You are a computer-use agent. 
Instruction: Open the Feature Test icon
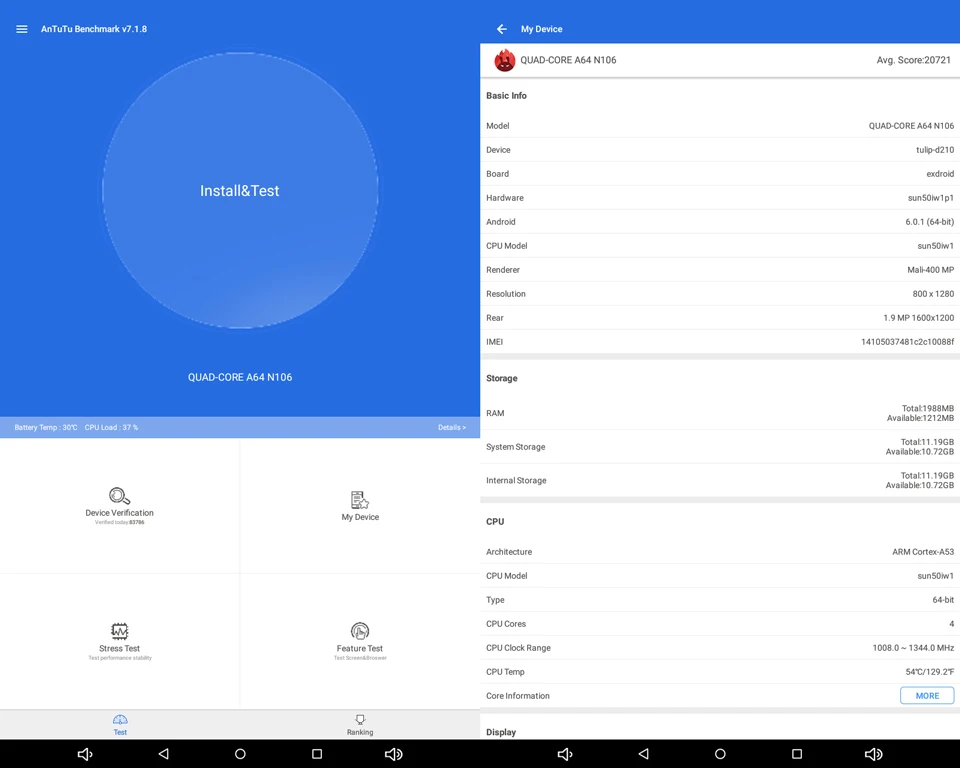360,631
